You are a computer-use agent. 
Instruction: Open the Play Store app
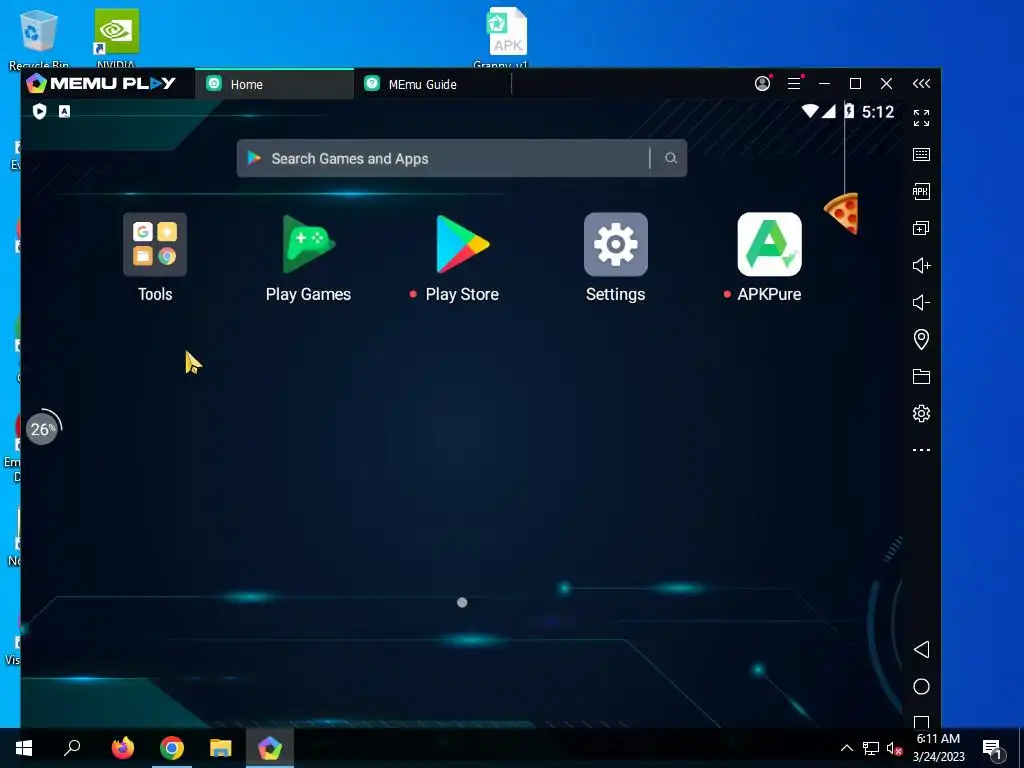462,244
